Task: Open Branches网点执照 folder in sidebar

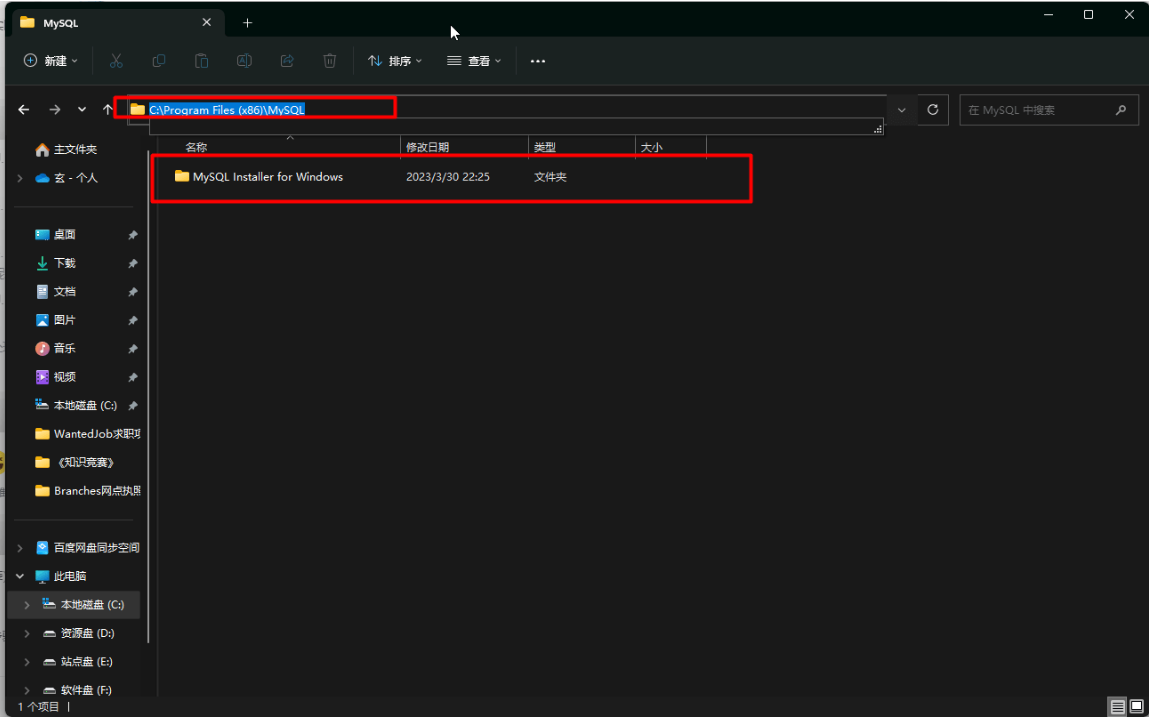Action: (x=87, y=491)
